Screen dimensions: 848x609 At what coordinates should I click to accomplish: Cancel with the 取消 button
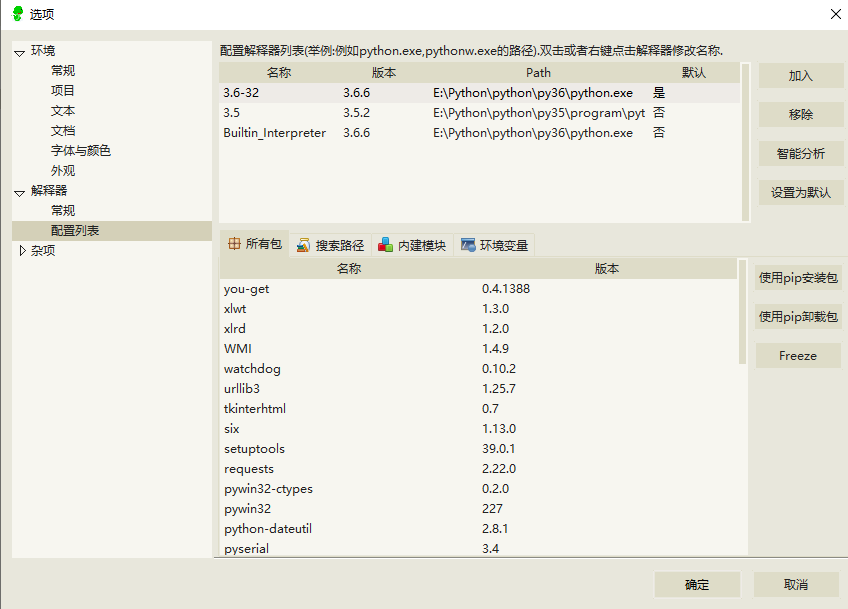coord(796,585)
